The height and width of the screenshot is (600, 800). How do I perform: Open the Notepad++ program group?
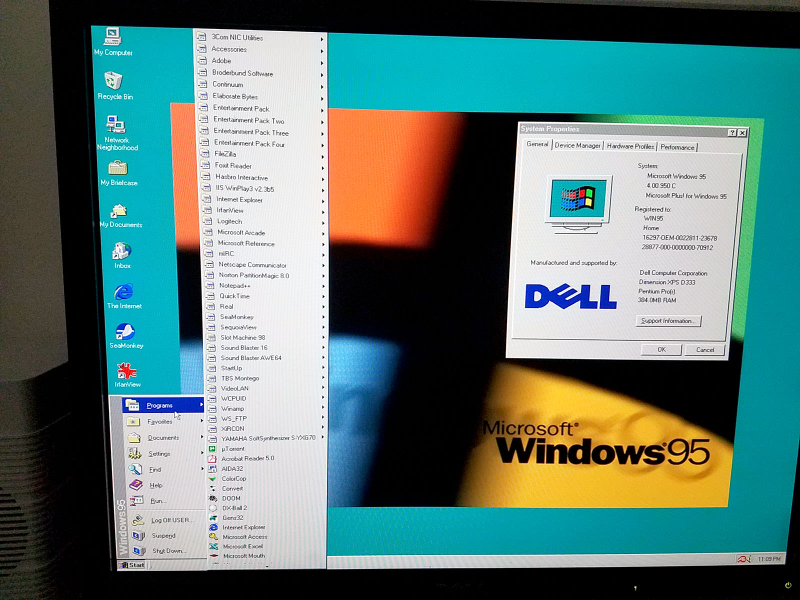(x=264, y=286)
